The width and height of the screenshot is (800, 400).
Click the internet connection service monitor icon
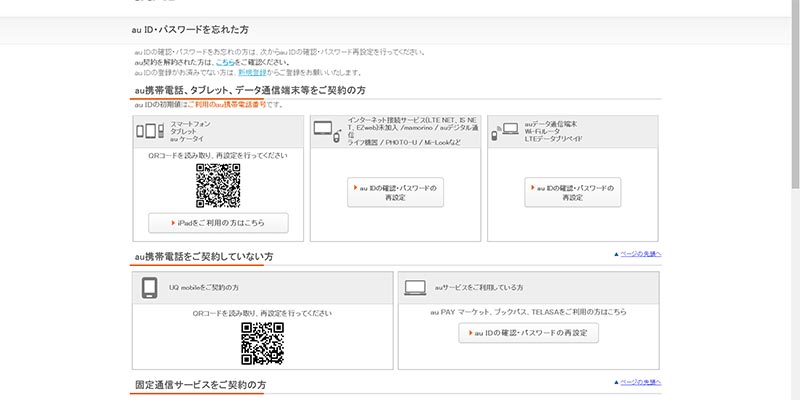click(x=327, y=130)
